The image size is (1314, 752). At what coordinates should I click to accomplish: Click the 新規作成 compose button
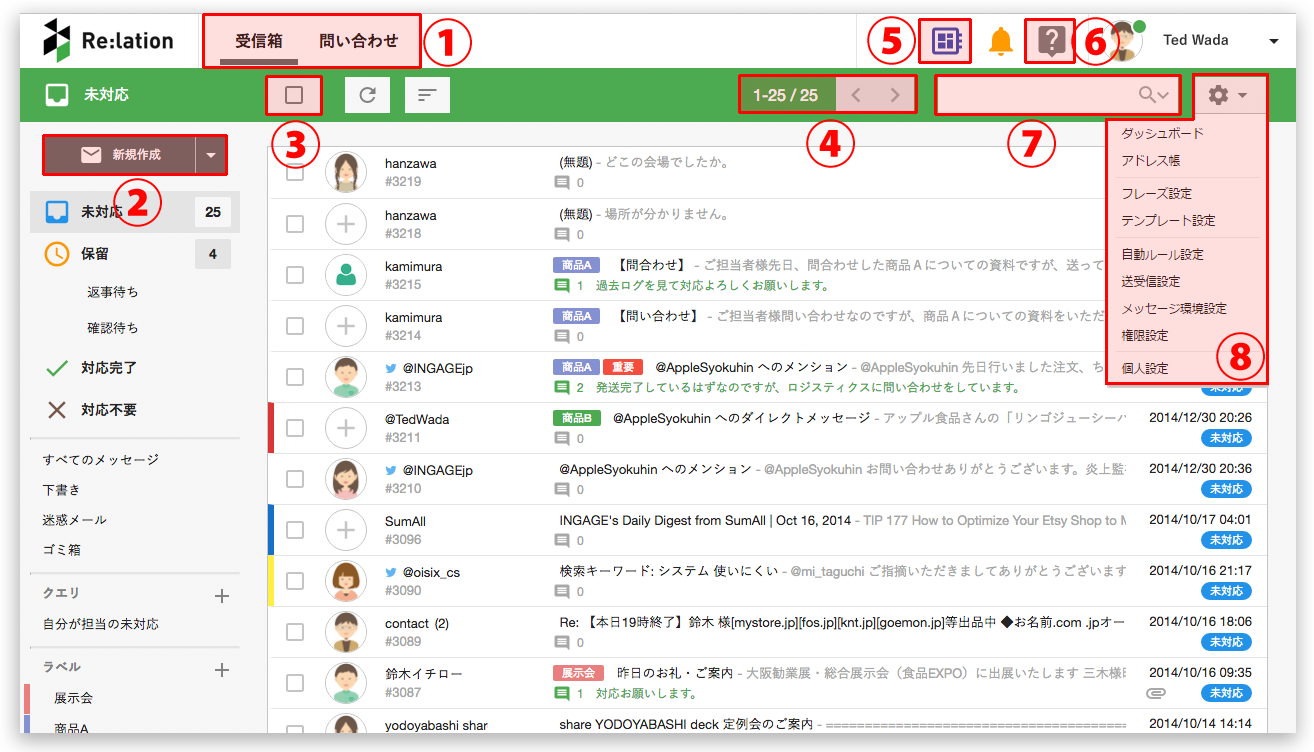click(x=120, y=155)
